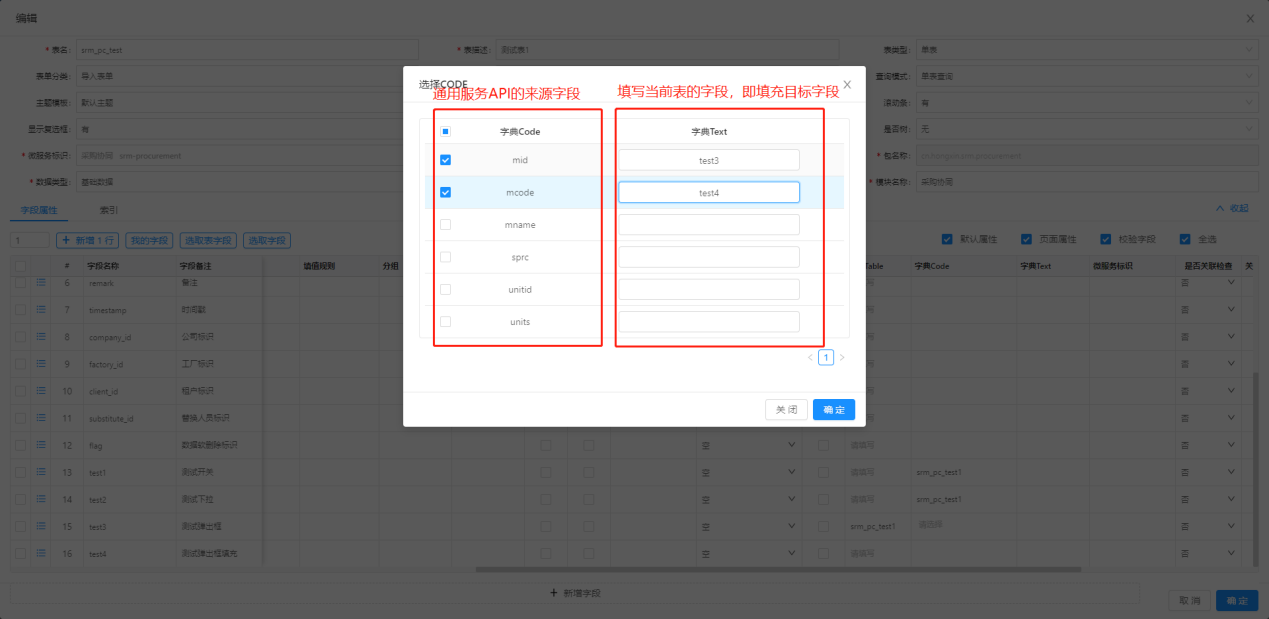This screenshot has height=619, width=1269.
Task: Click the 新增字段 bar below the table
Action: coord(575,593)
